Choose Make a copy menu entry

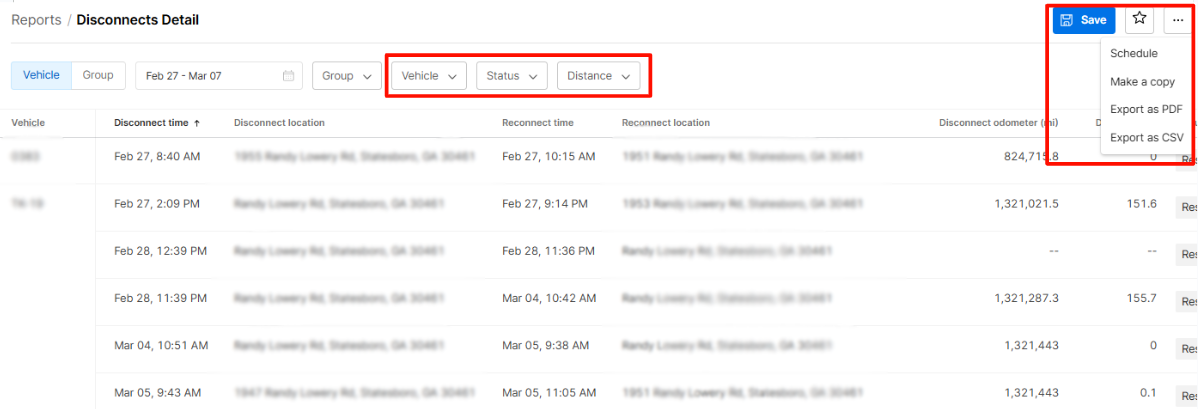[x=1142, y=82]
